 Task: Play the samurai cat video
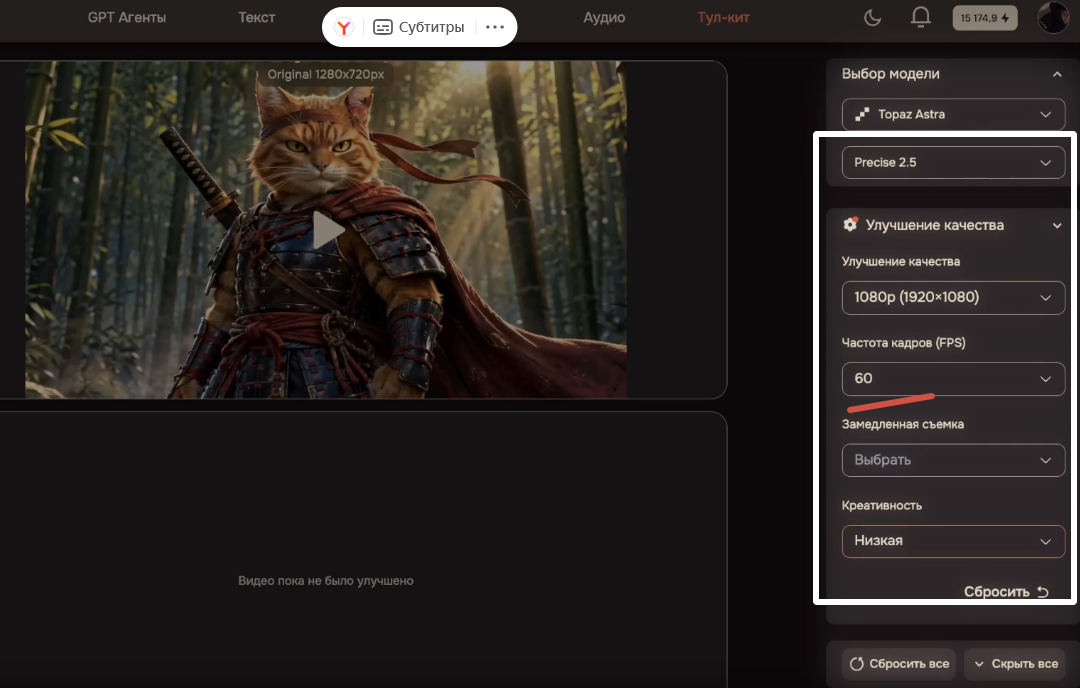[328, 229]
